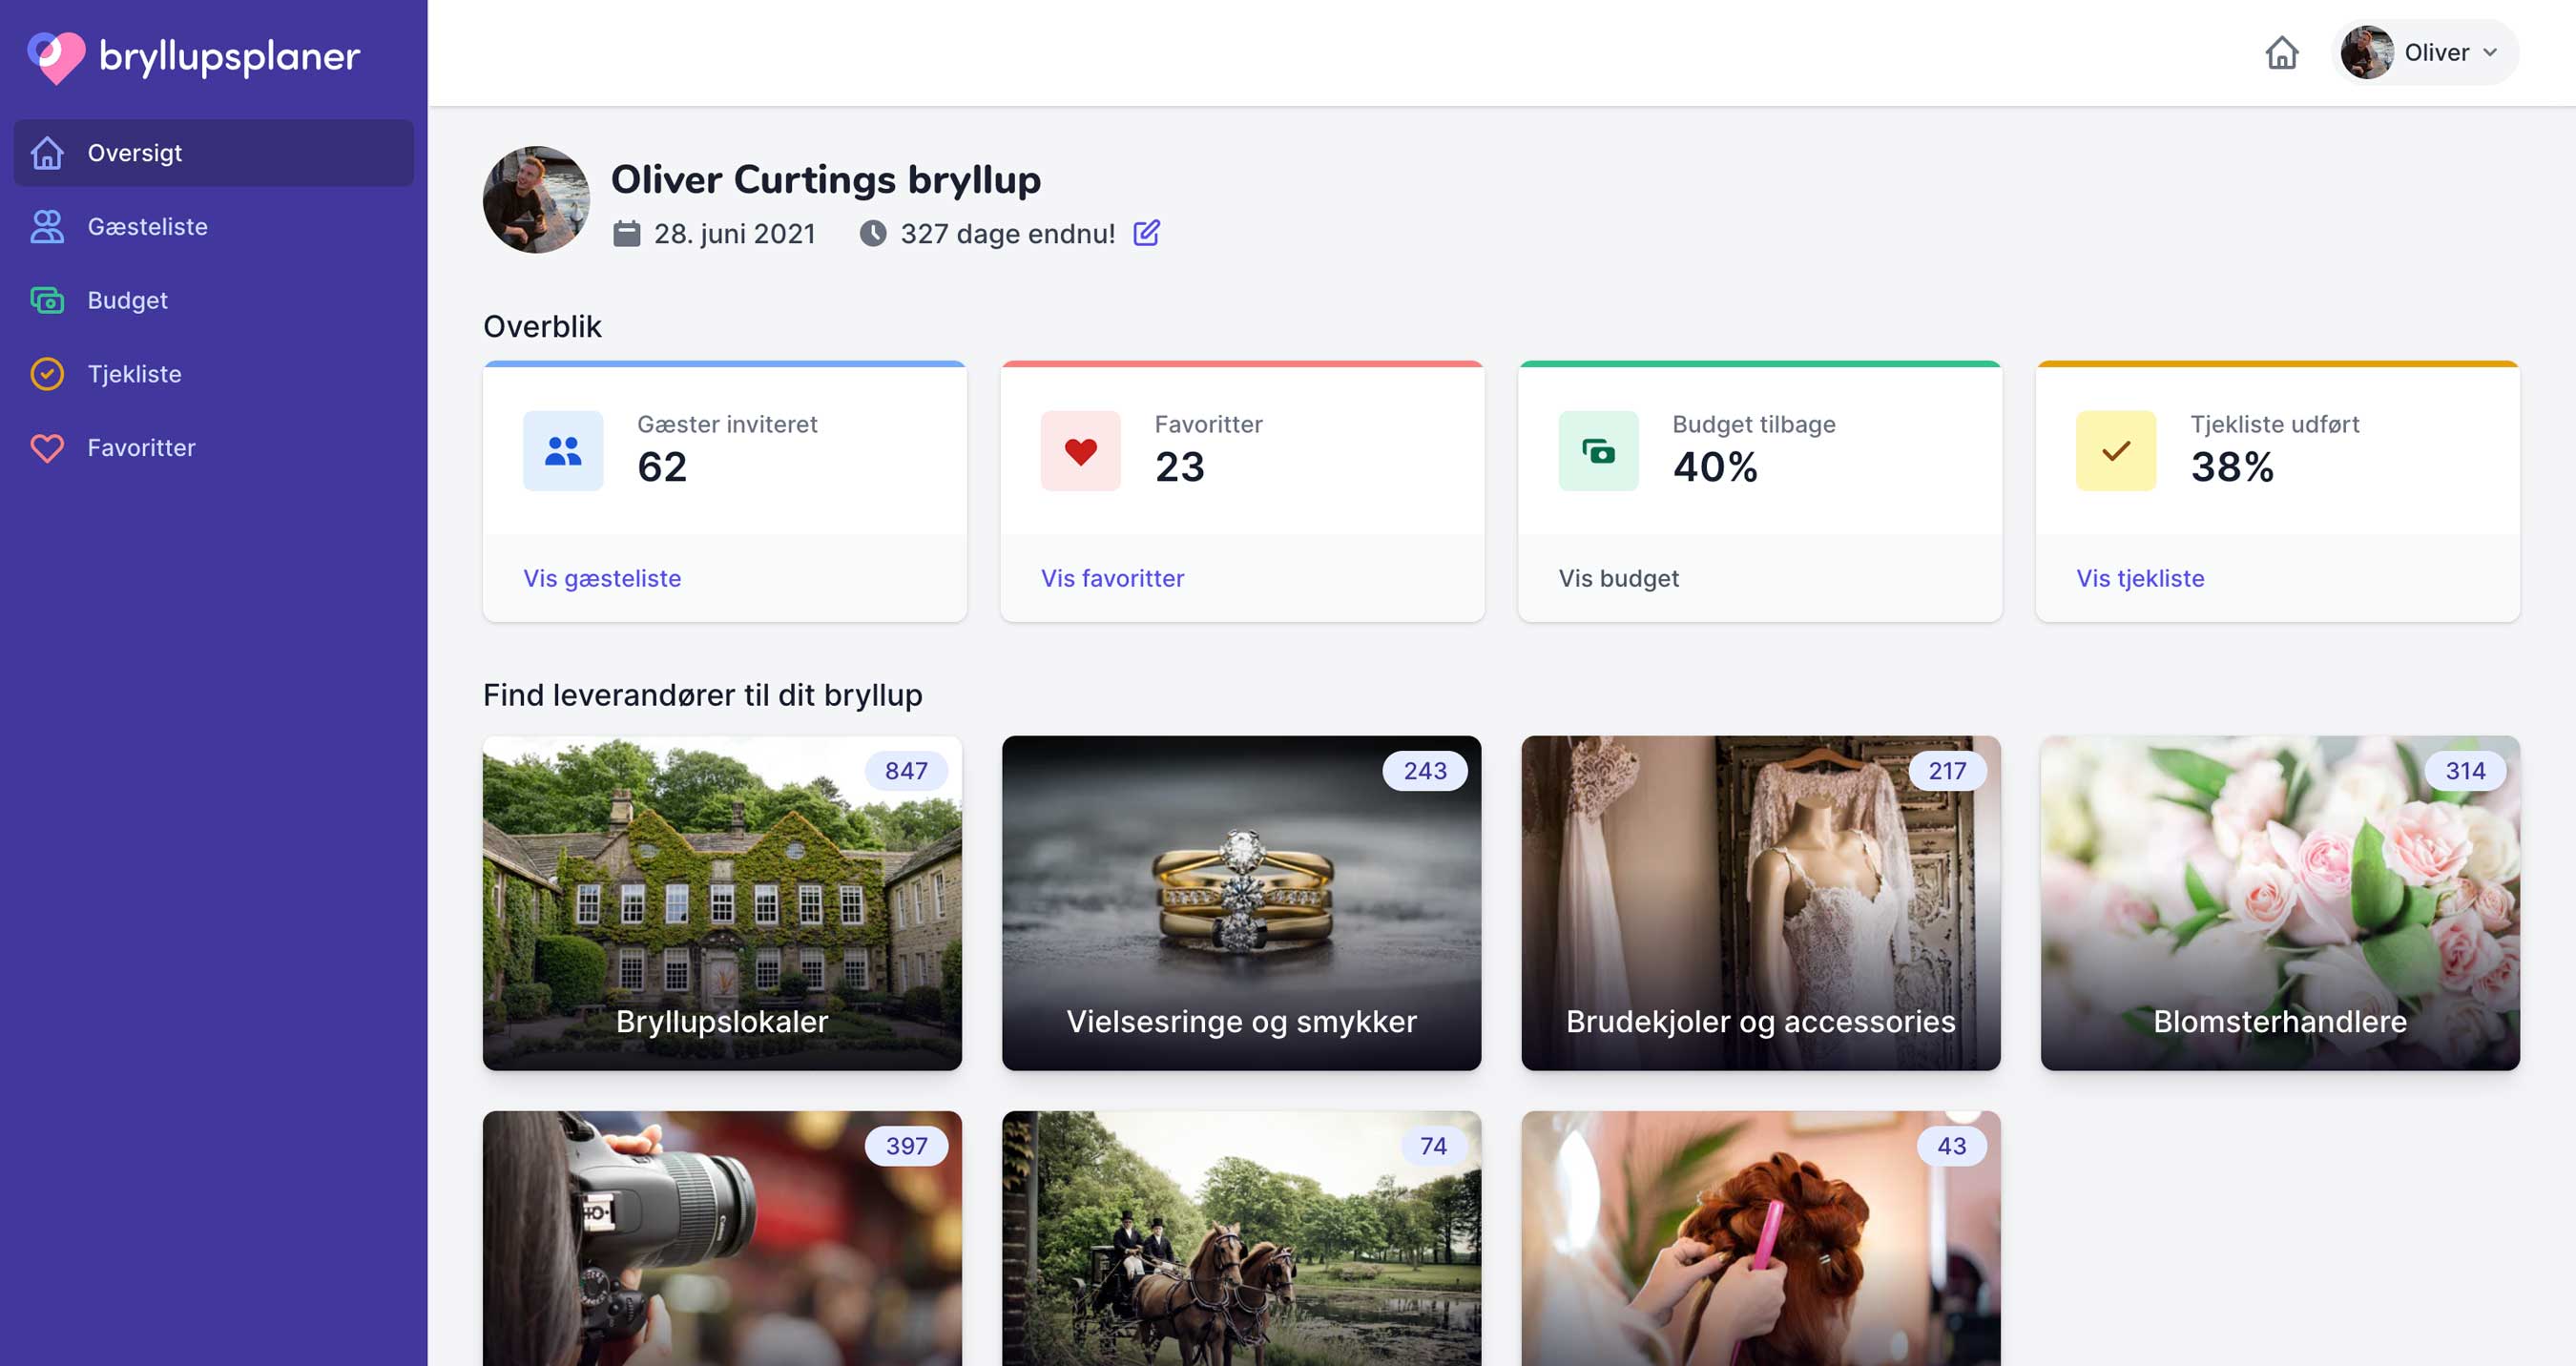The width and height of the screenshot is (2576, 1366).
Task: Click the Vis gæsteliste link
Action: point(602,578)
